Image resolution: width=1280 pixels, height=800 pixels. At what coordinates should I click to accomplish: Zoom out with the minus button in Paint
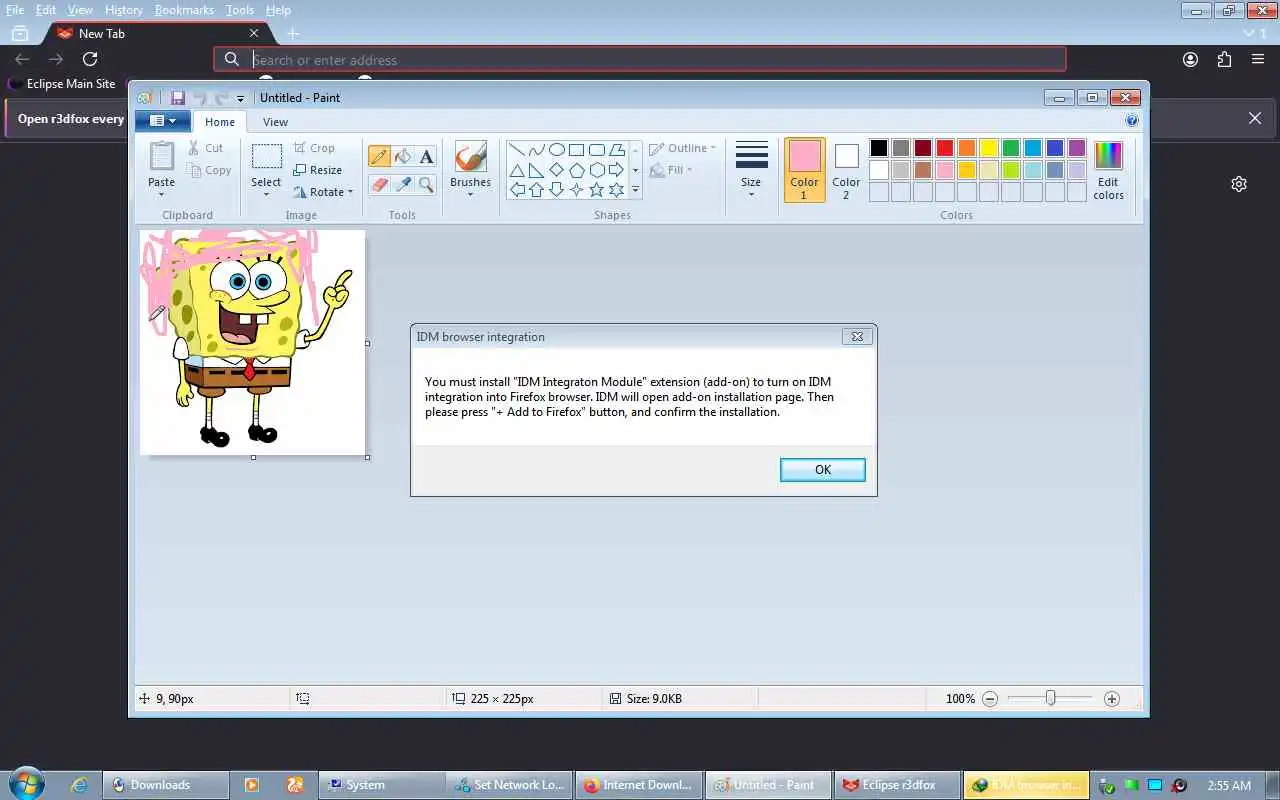pyautogui.click(x=990, y=699)
